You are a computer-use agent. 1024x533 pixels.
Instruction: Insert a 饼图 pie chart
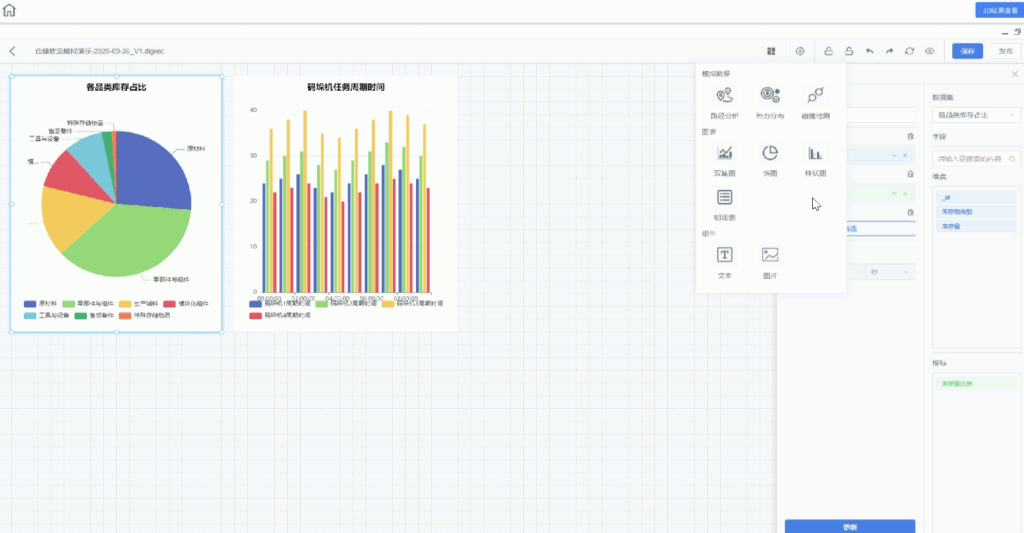[x=770, y=161]
